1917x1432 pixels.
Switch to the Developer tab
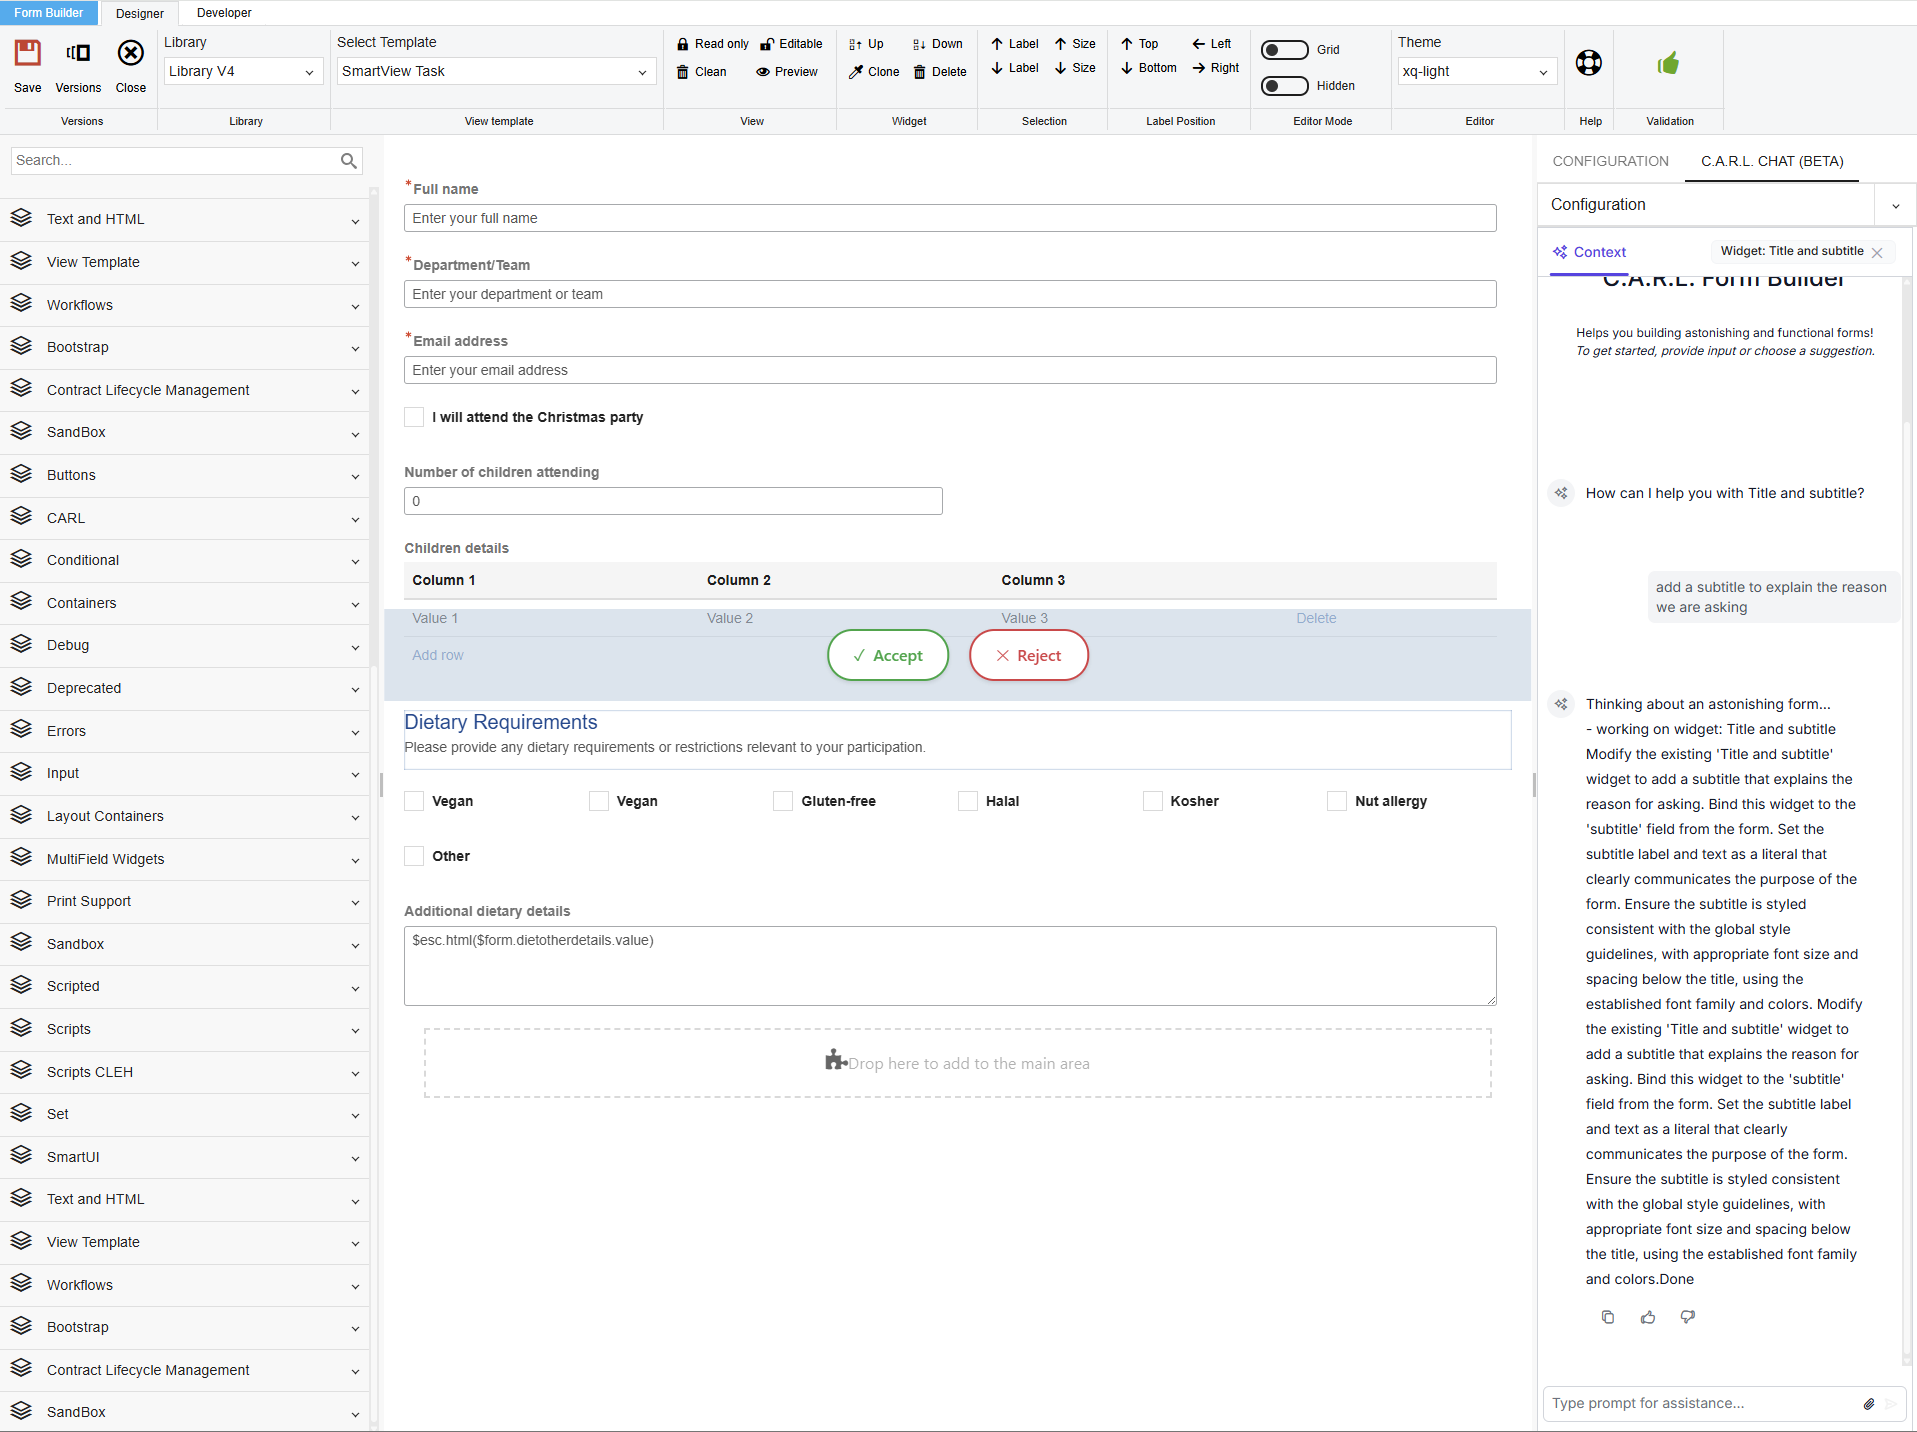click(224, 13)
